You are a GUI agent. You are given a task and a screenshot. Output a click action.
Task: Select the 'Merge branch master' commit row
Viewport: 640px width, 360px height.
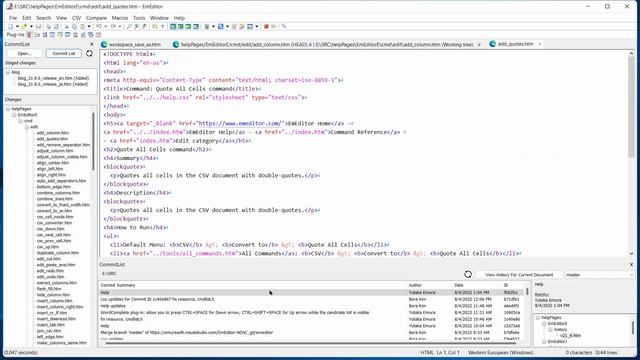pyautogui.click(x=311, y=333)
